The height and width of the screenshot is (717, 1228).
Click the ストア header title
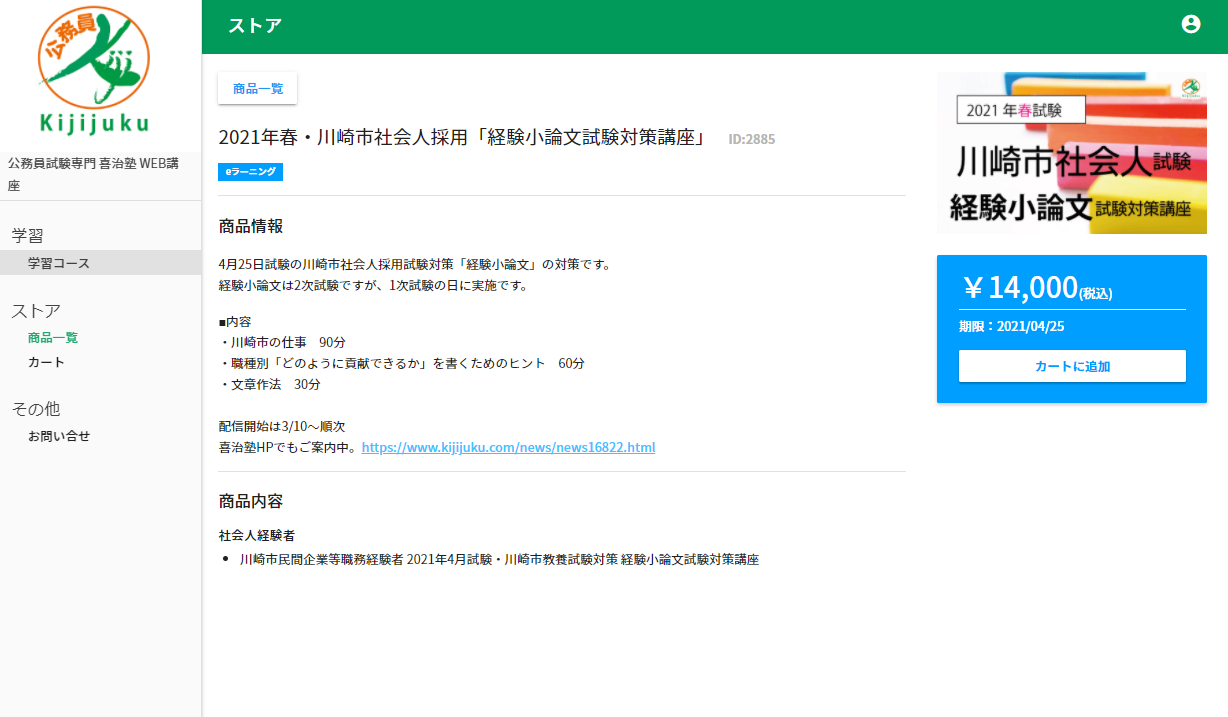[x=255, y=26]
